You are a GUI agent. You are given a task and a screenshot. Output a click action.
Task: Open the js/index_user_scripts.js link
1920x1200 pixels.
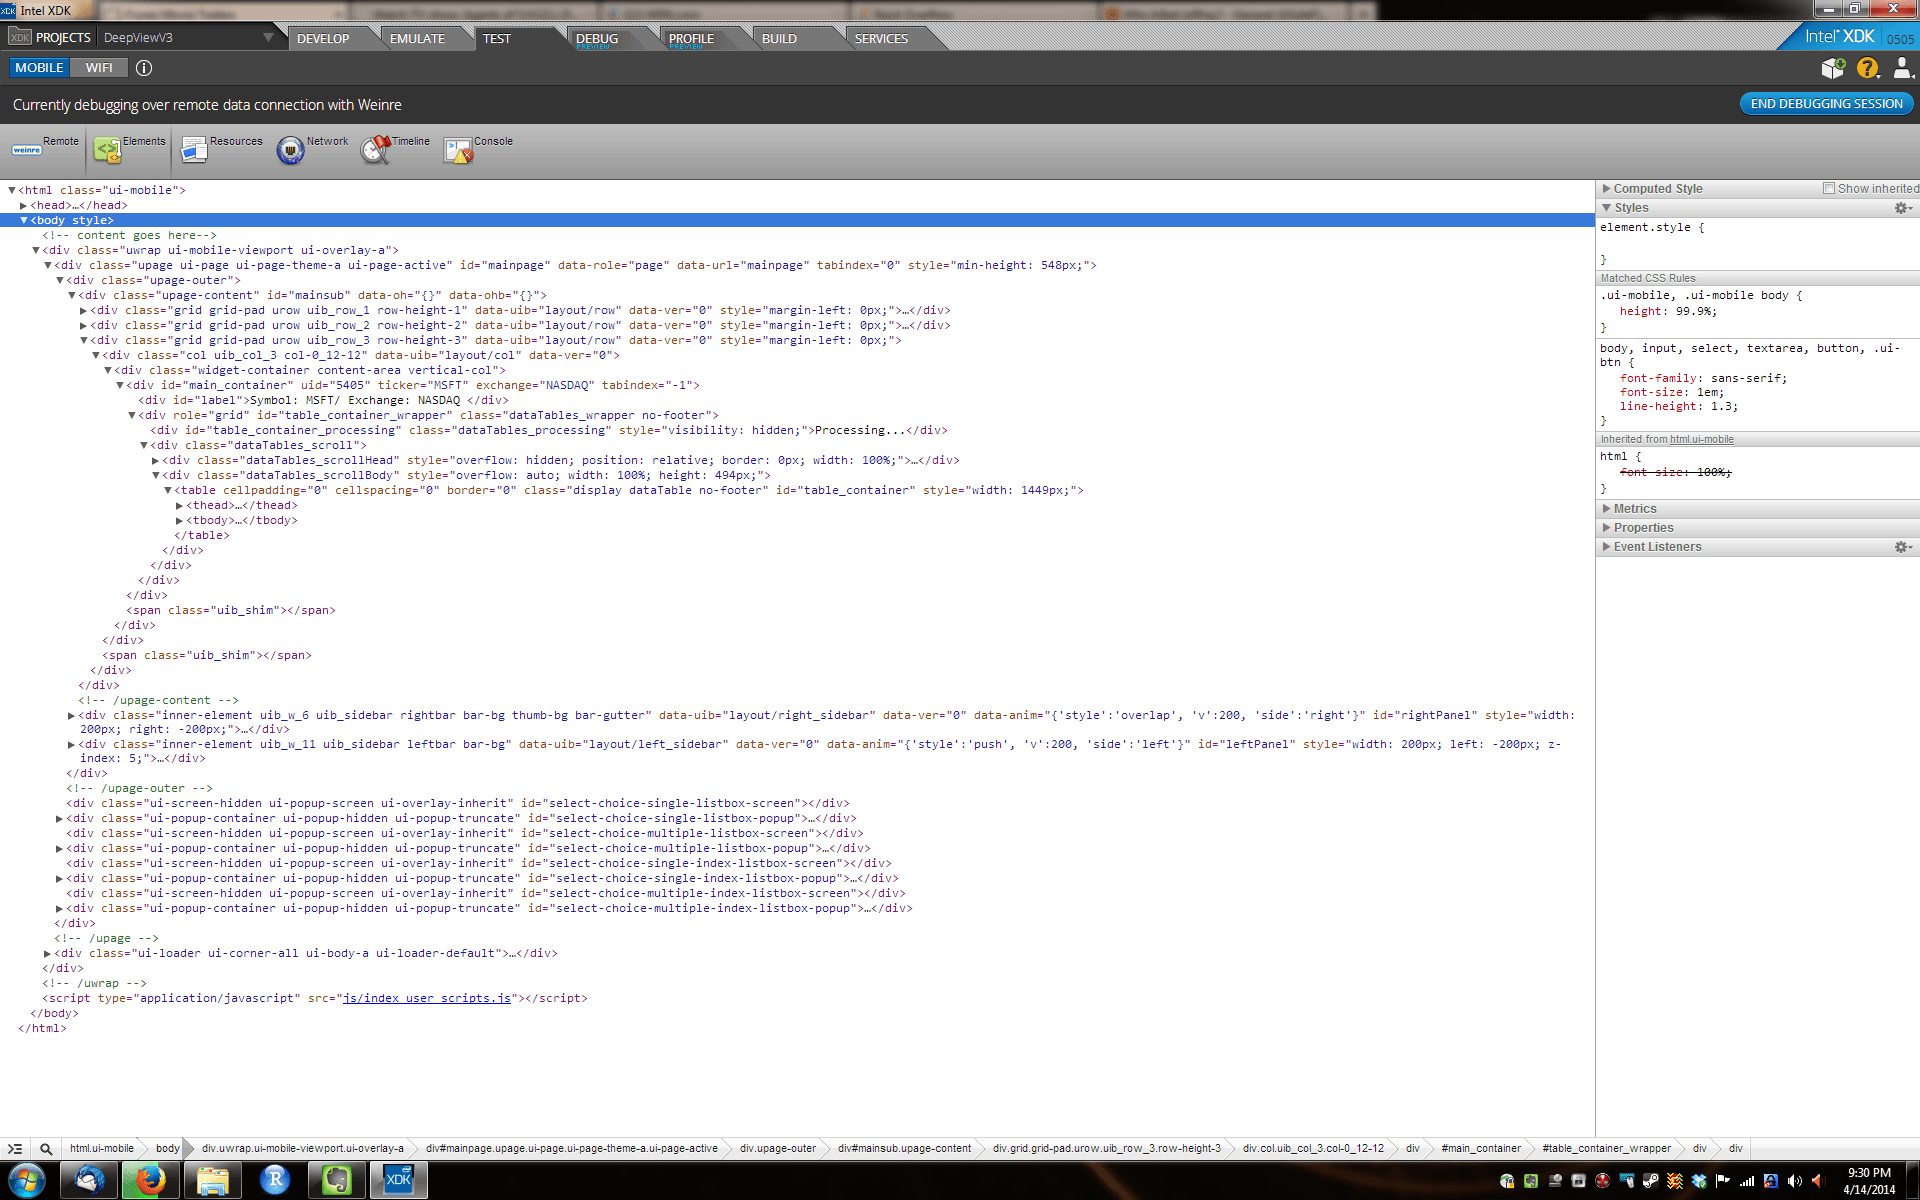coord(427,999)
